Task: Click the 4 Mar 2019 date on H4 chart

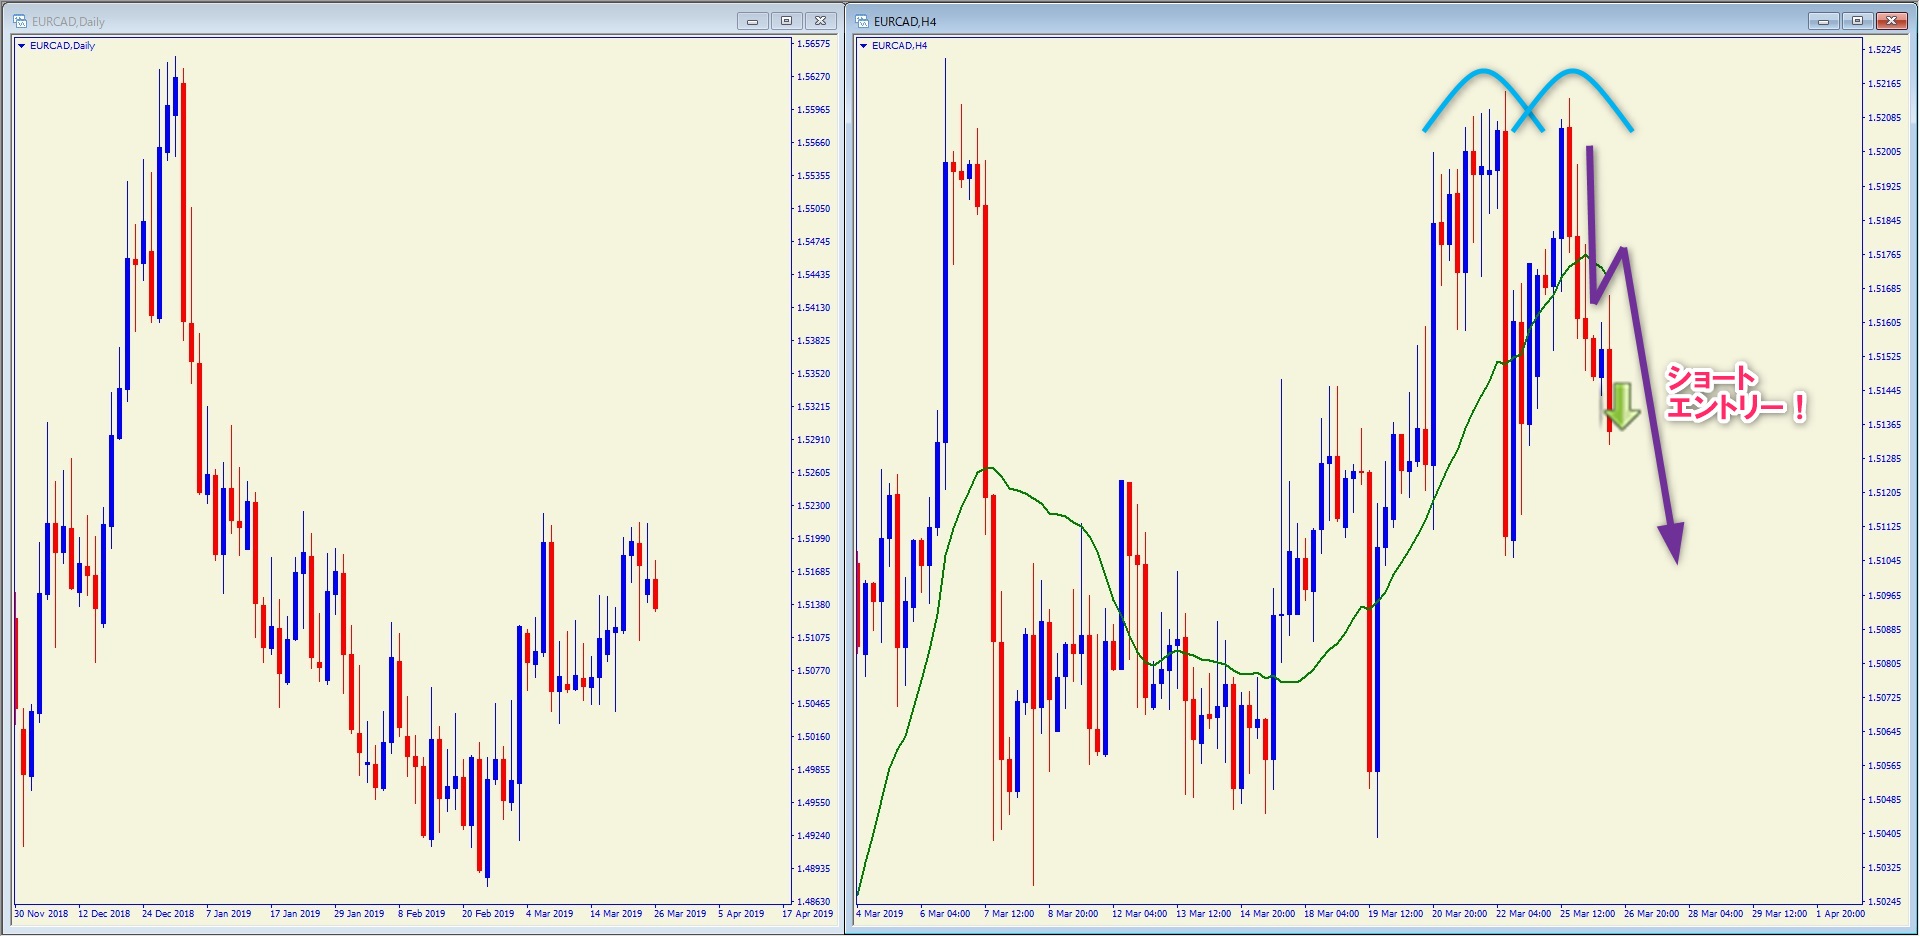Action: (x=880, y=914)
